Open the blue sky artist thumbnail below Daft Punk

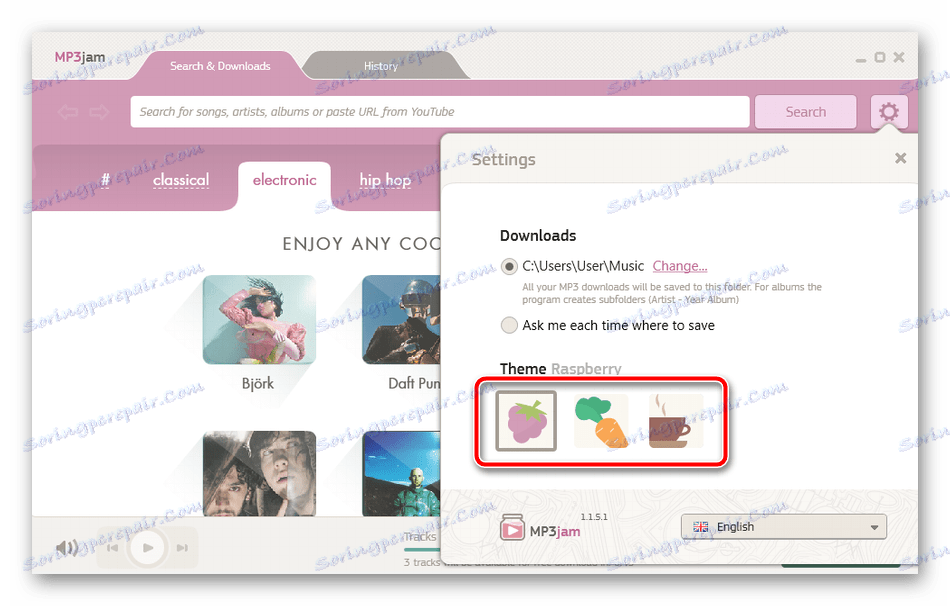pos(401,473)
